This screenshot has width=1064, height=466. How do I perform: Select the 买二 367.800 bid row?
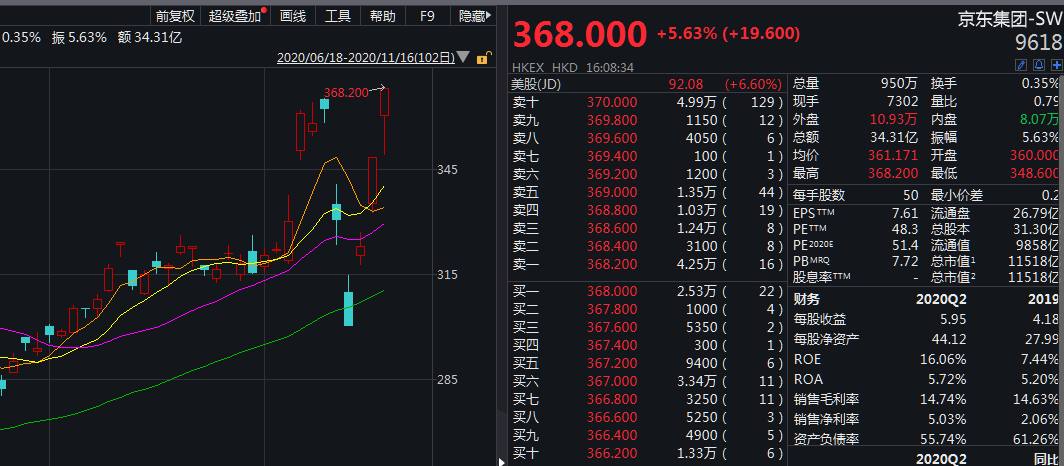point(647,309)
